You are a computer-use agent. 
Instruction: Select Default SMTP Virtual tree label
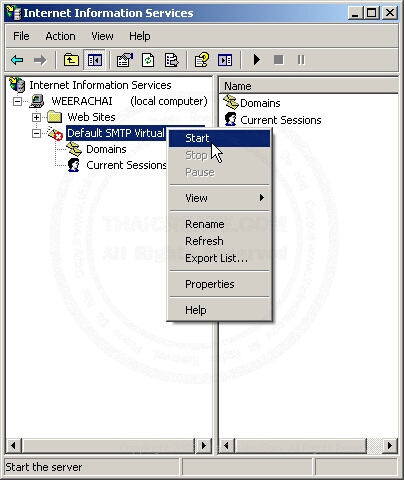[116, 133]
